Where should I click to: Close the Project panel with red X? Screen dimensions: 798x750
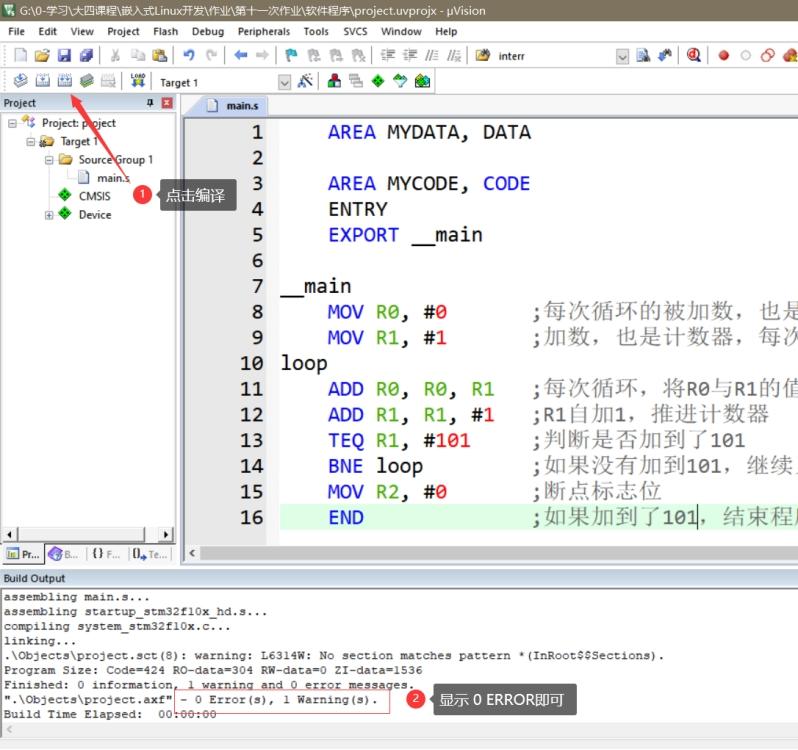tap(167, 103)
